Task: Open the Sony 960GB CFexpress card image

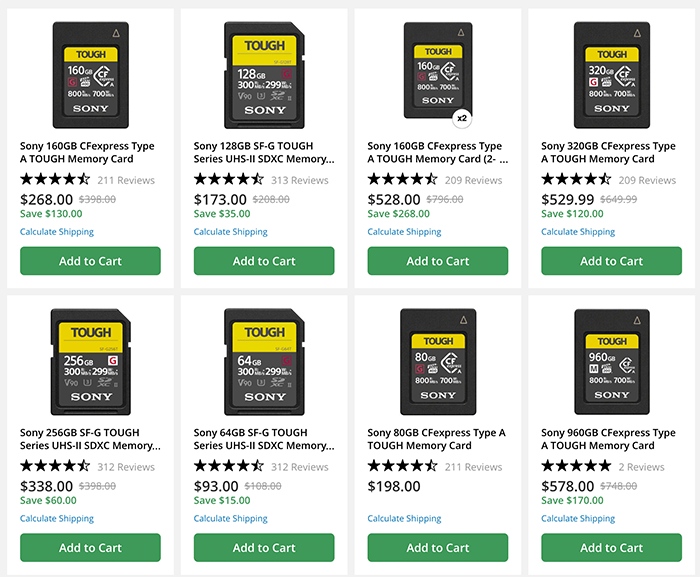Action: [612, 362]
